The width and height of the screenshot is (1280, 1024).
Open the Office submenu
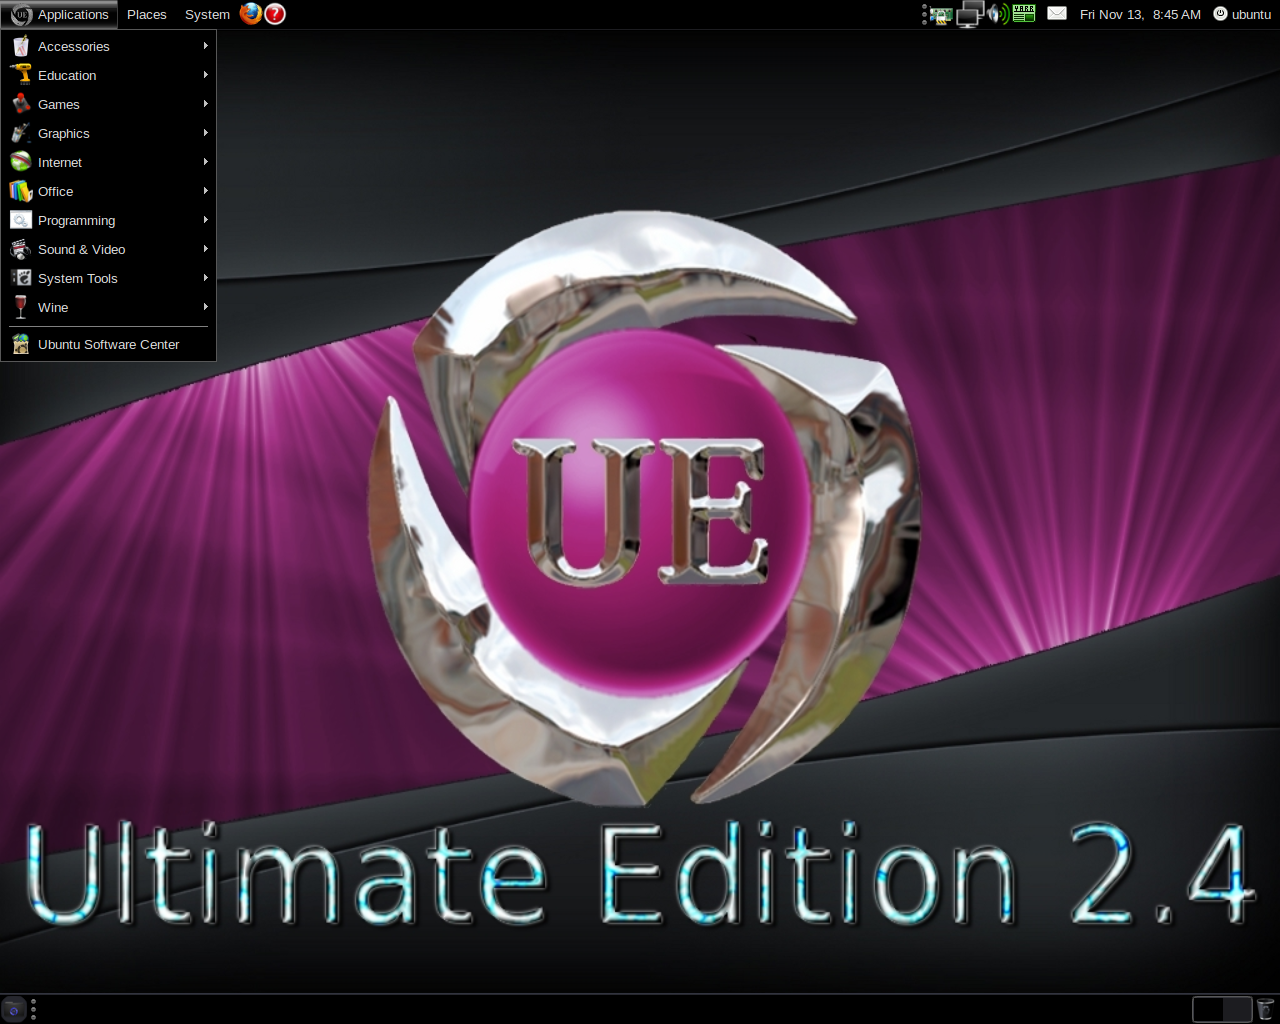coord(109,191)
